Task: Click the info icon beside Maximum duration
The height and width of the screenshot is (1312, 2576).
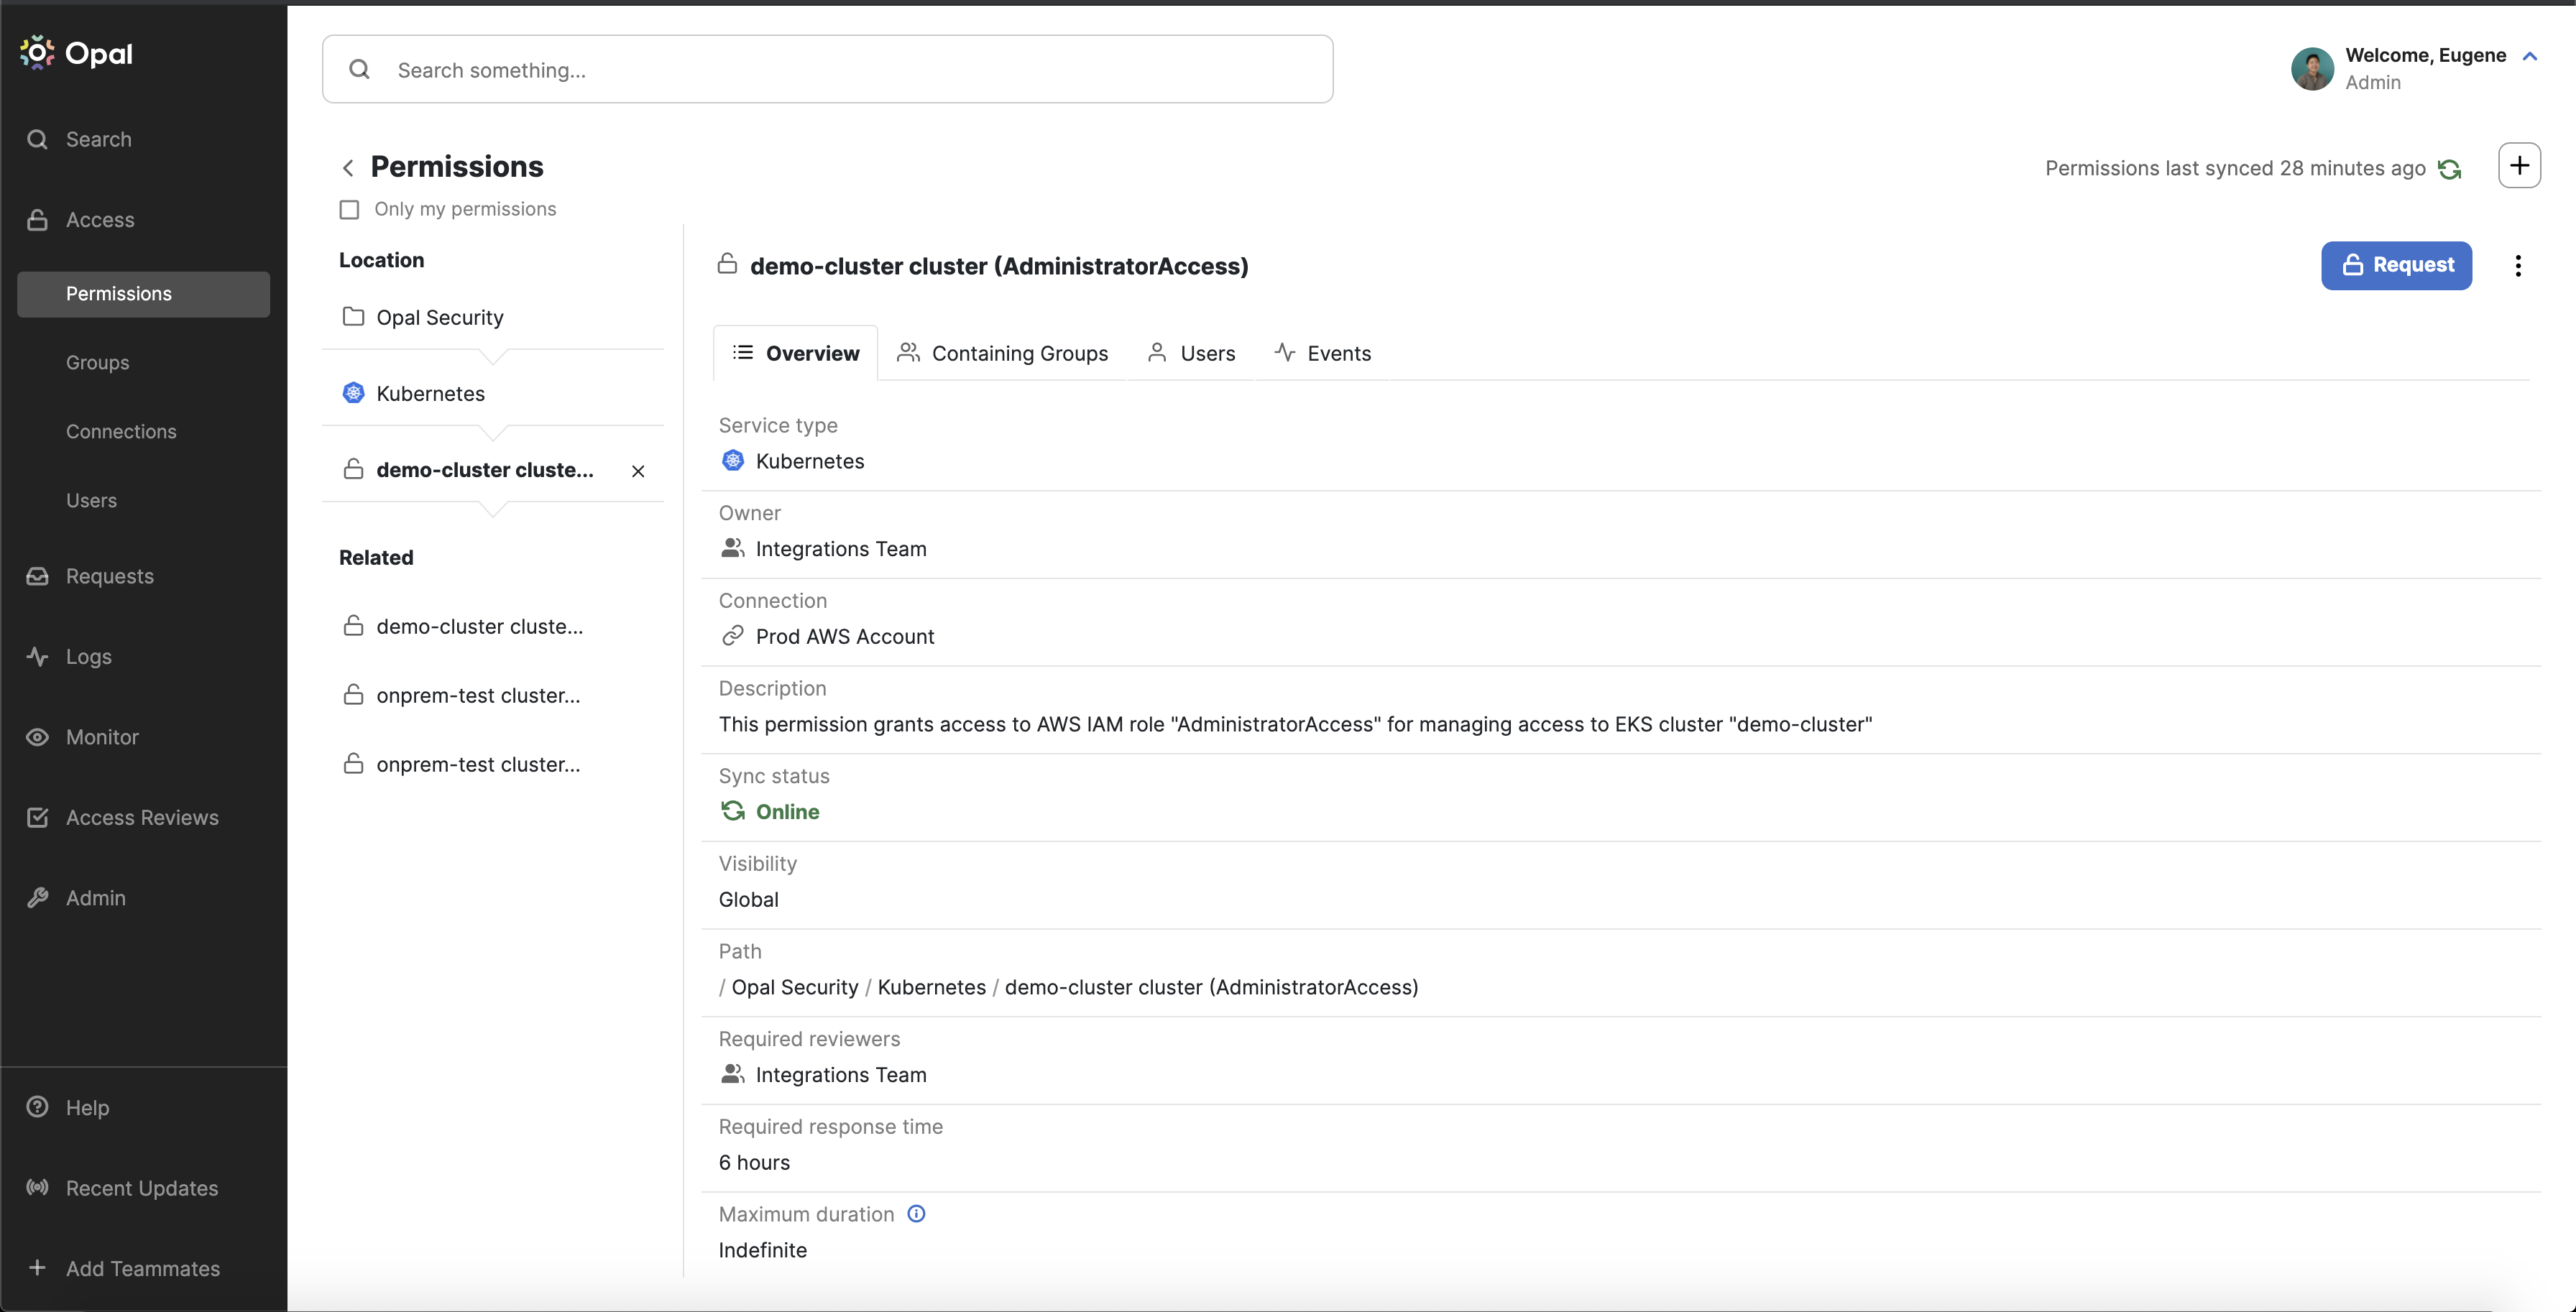Action: click(x=916, y=1214)
